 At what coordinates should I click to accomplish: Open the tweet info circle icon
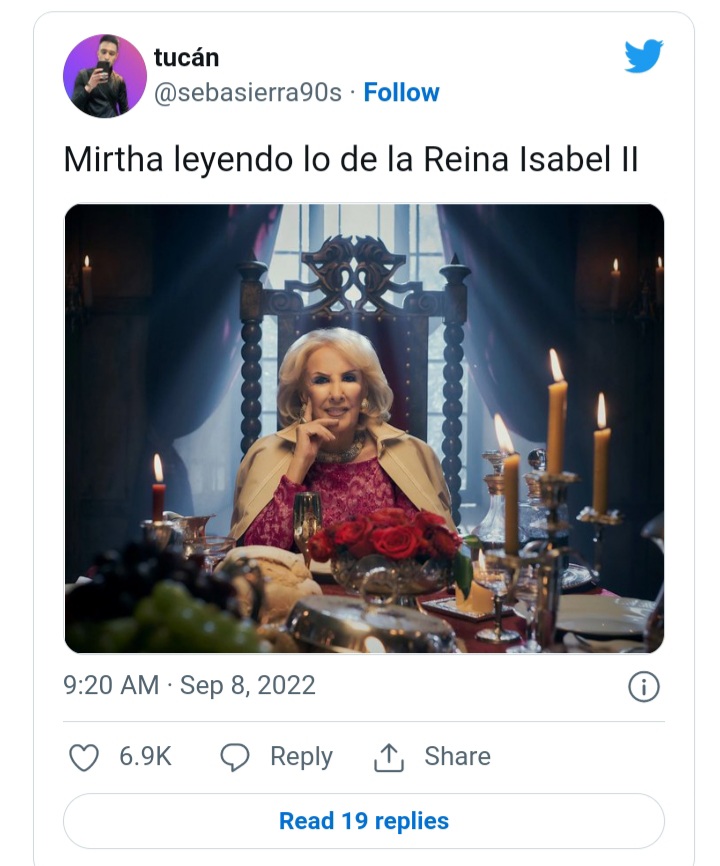click(x=643, y=686)
